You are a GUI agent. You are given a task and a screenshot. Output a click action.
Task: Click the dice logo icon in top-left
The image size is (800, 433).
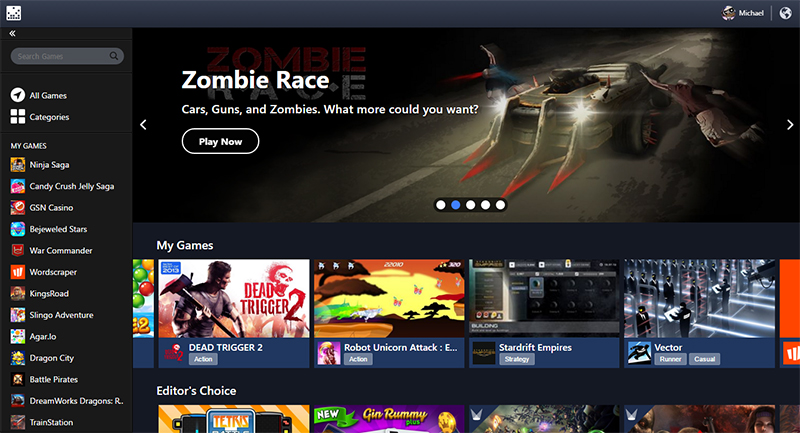click(x=11, y=13)
